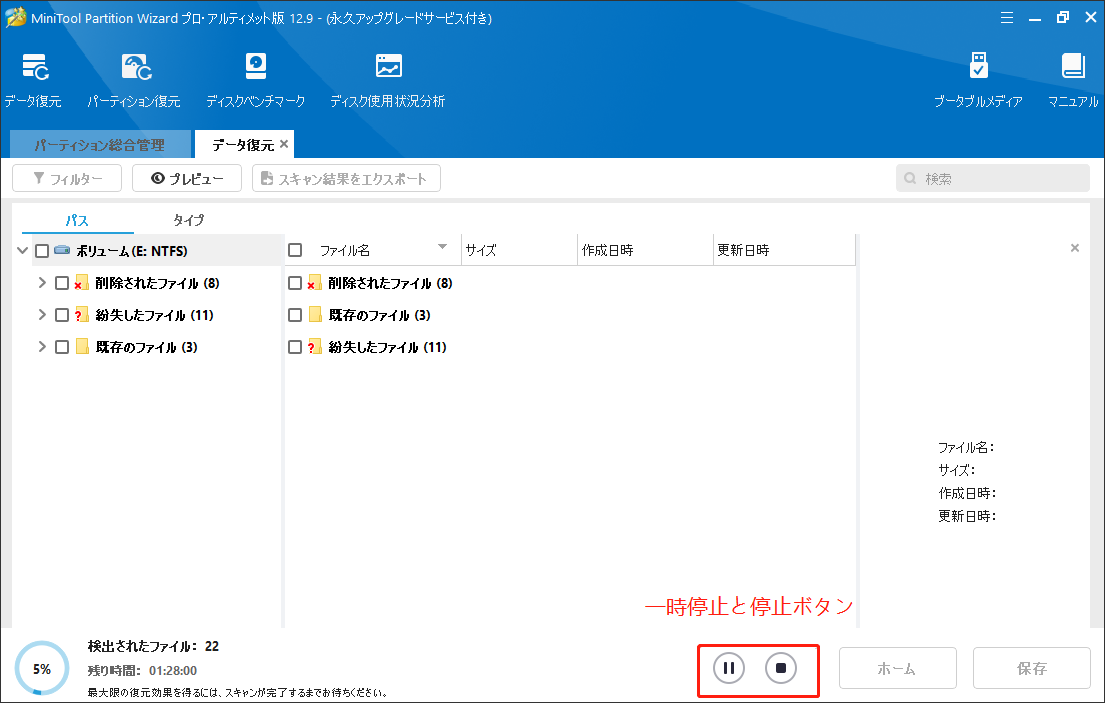Select 紛失したファイル (11) row in file list
1105x703 pixels.
(x=388, y=347)
